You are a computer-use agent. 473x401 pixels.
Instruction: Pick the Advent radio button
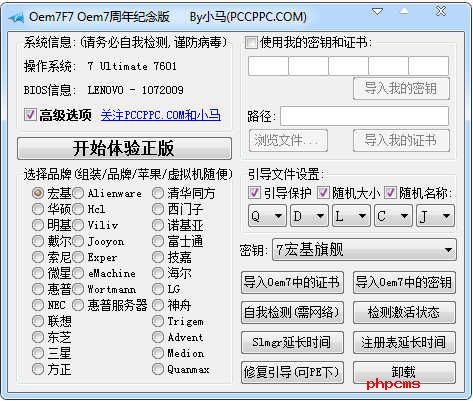point(158,337)
